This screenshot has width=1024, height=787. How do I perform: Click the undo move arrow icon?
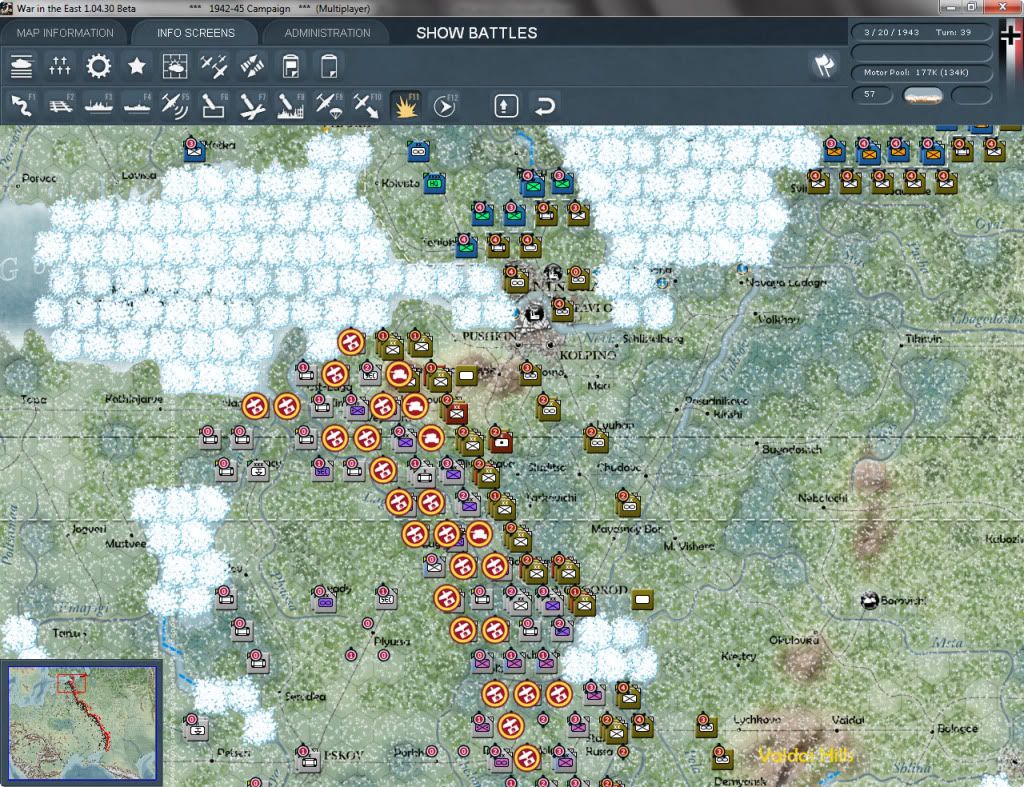tap(545, 106)
